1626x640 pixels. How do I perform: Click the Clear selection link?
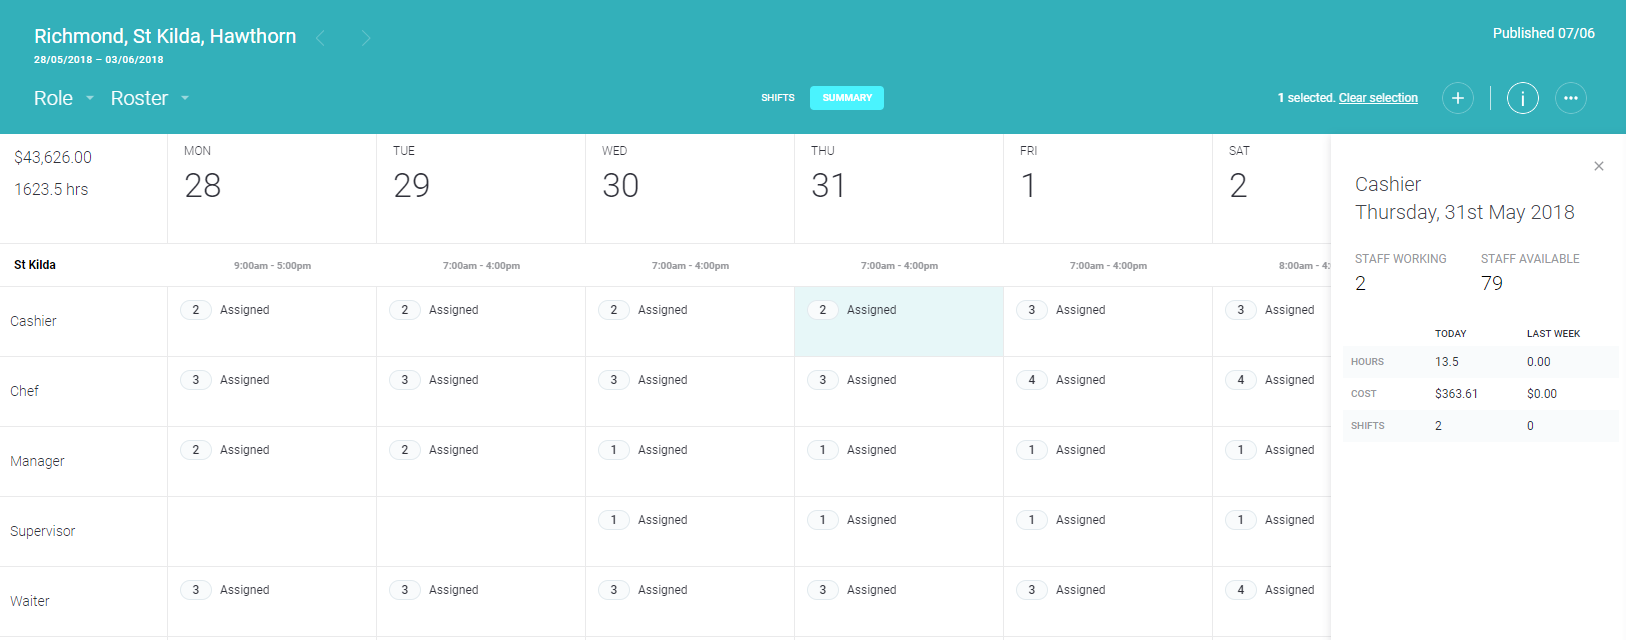(1377, 98)
